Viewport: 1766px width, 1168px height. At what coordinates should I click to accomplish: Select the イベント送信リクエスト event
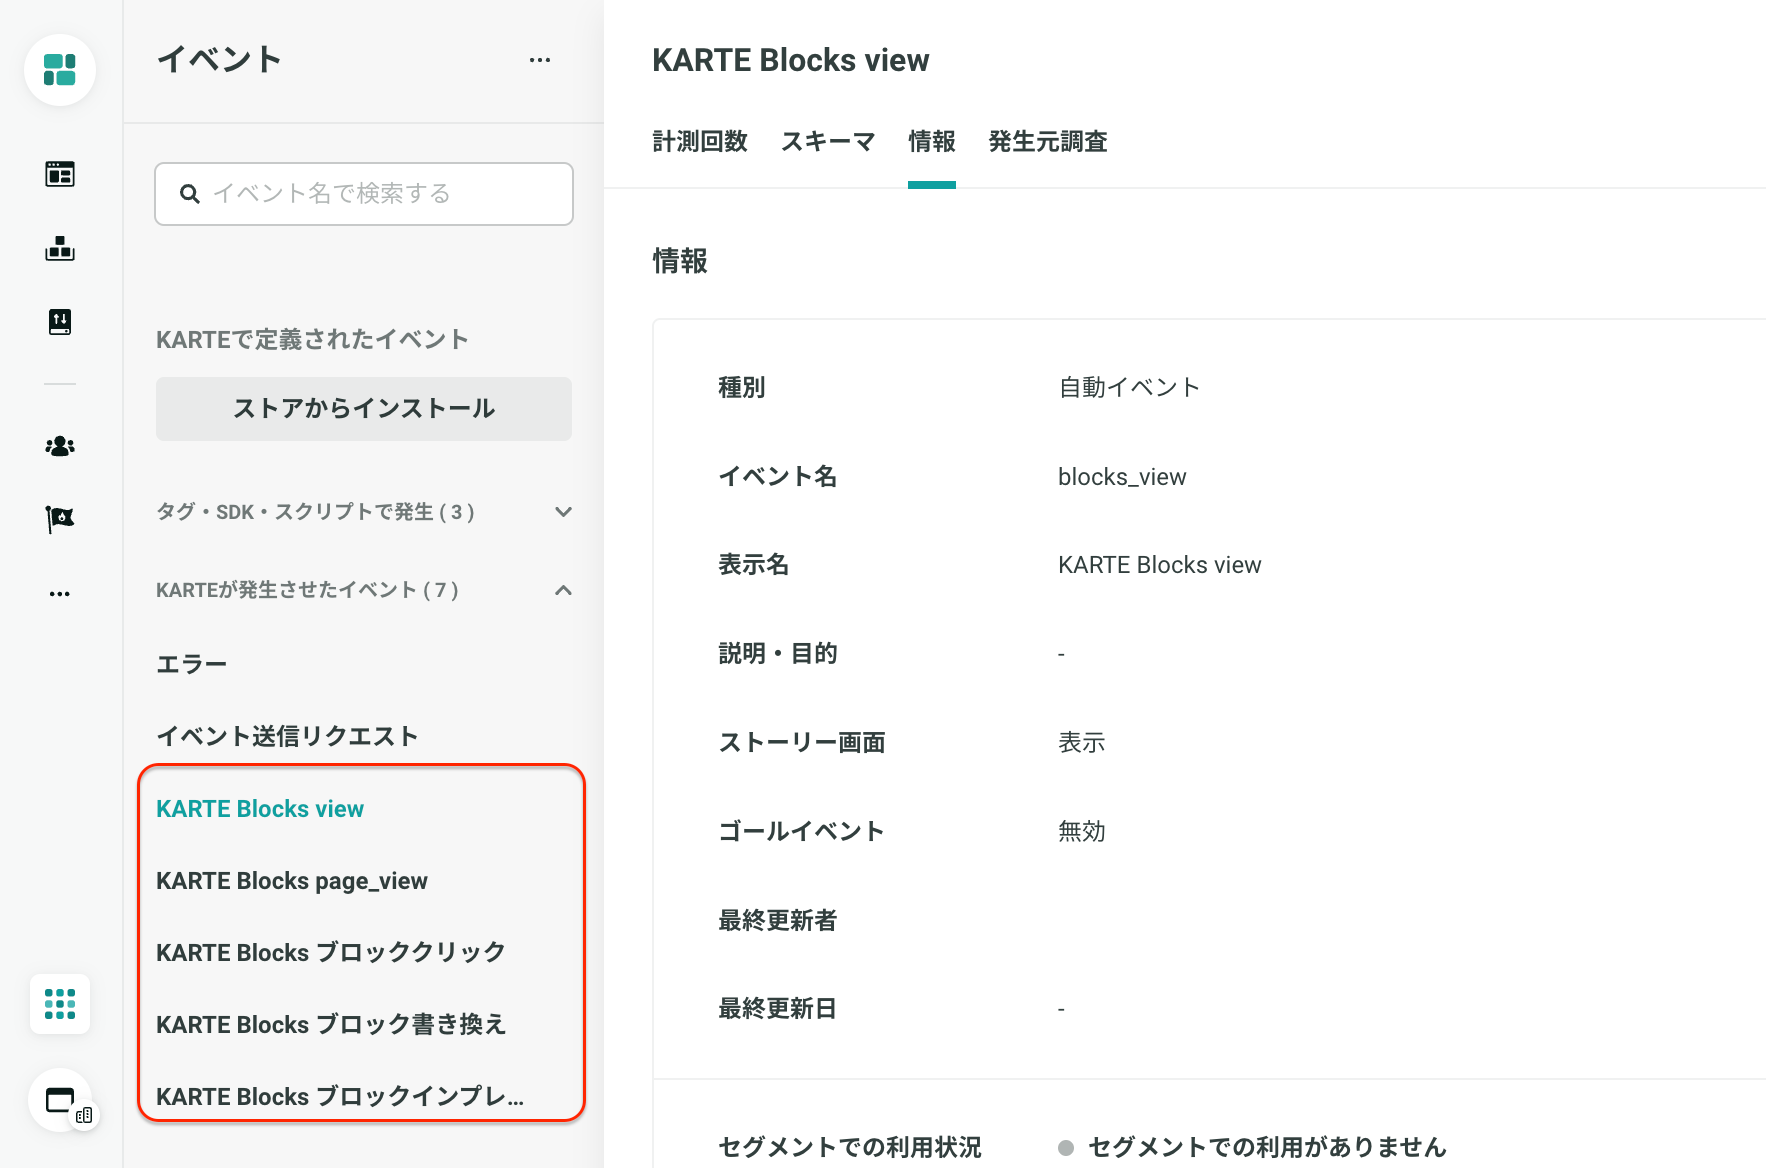click(287, 736)
